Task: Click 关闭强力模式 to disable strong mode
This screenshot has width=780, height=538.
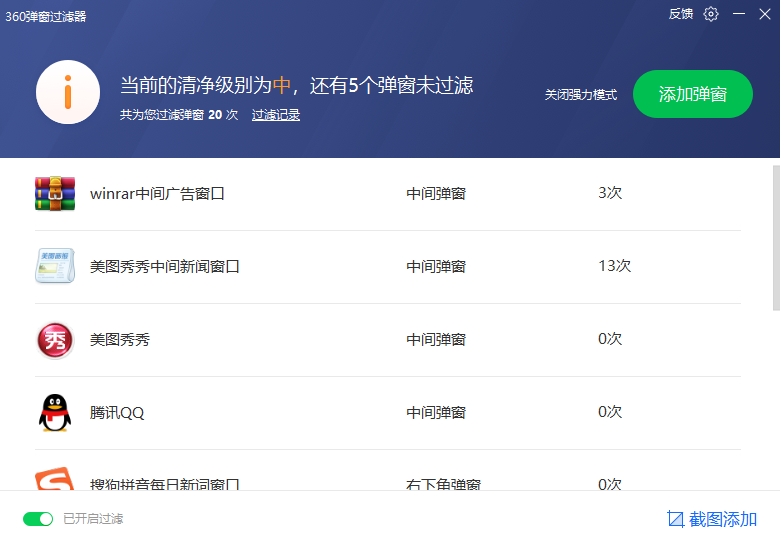Action: (581, 94)
